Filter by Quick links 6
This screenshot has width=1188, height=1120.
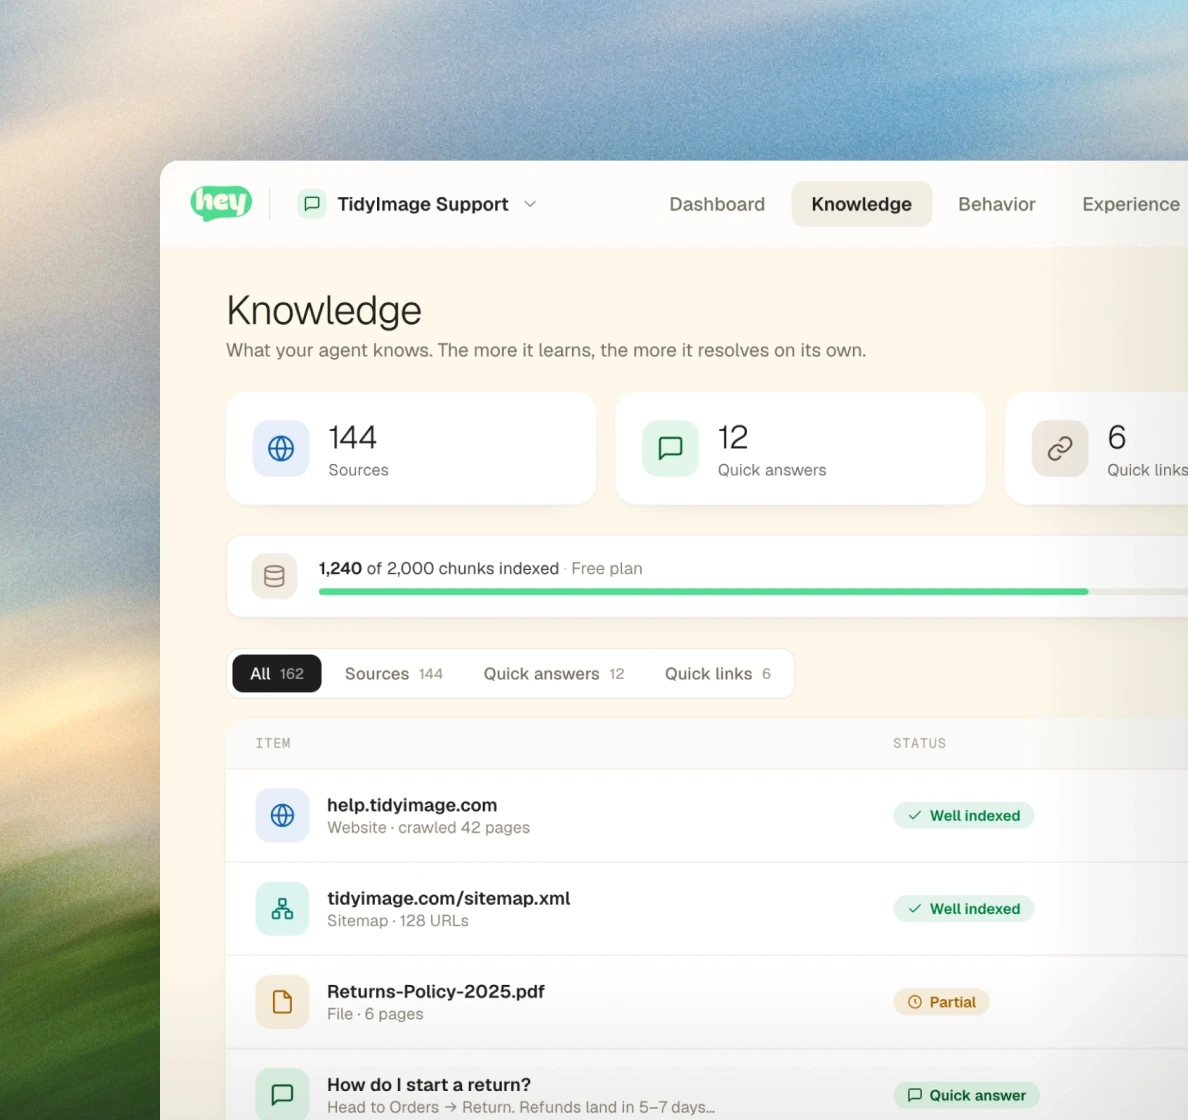coord(717,673)
